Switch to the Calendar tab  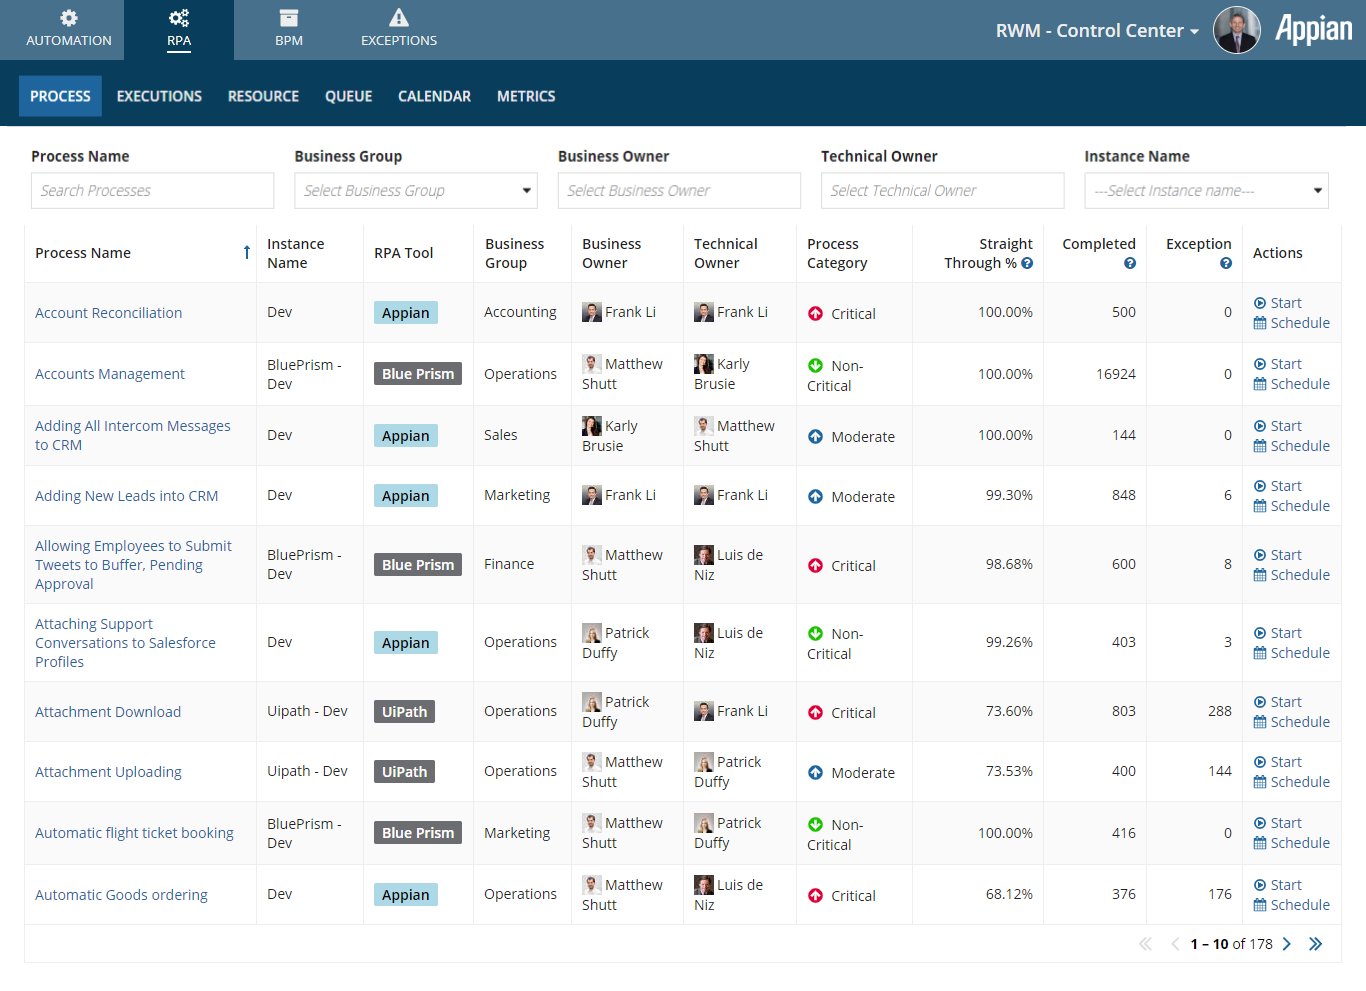[x=434, y=96]
